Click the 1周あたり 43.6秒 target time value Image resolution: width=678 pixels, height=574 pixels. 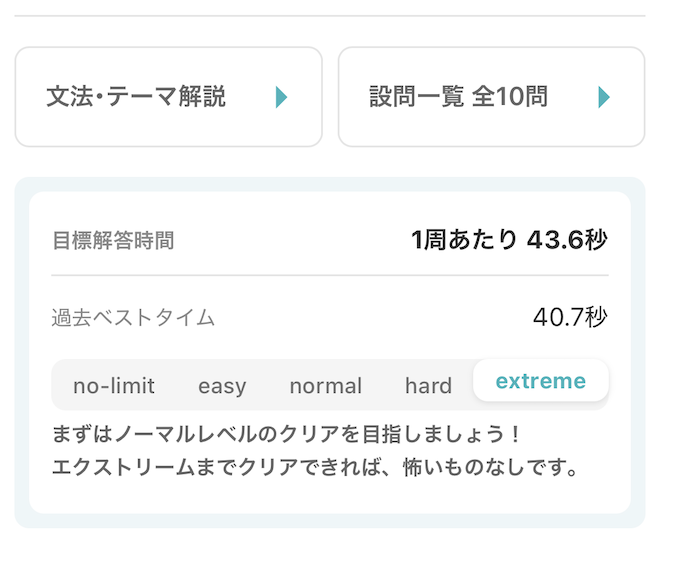click(x=509, y=240)
